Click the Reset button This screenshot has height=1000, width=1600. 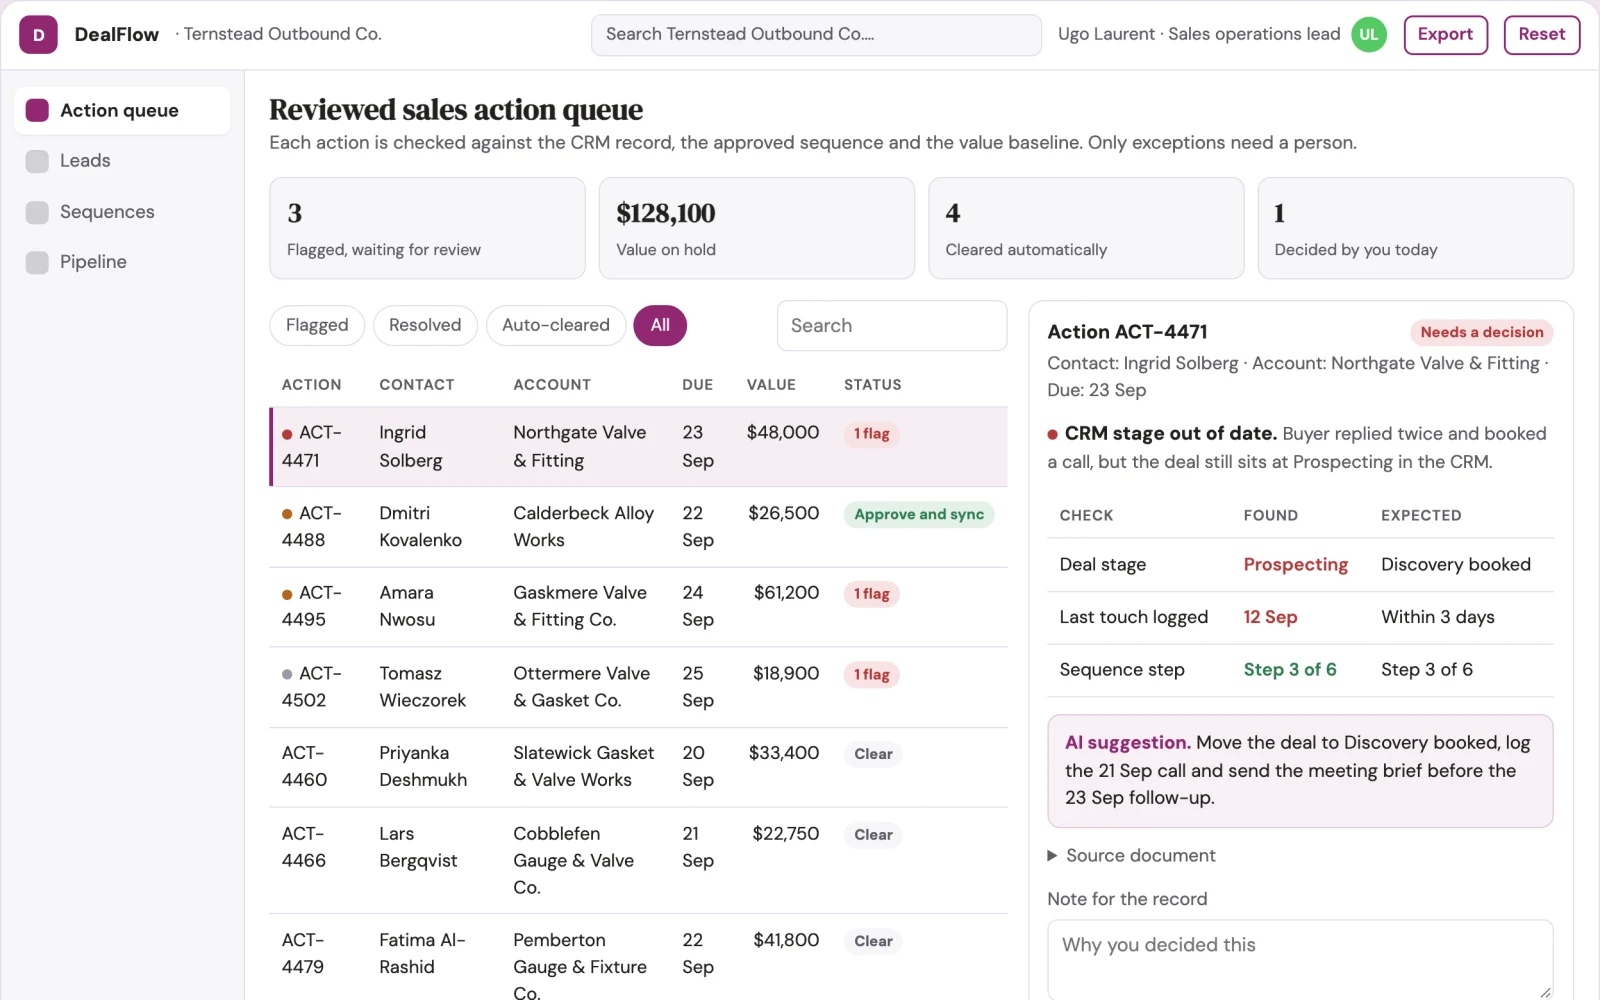(1541, 35)
